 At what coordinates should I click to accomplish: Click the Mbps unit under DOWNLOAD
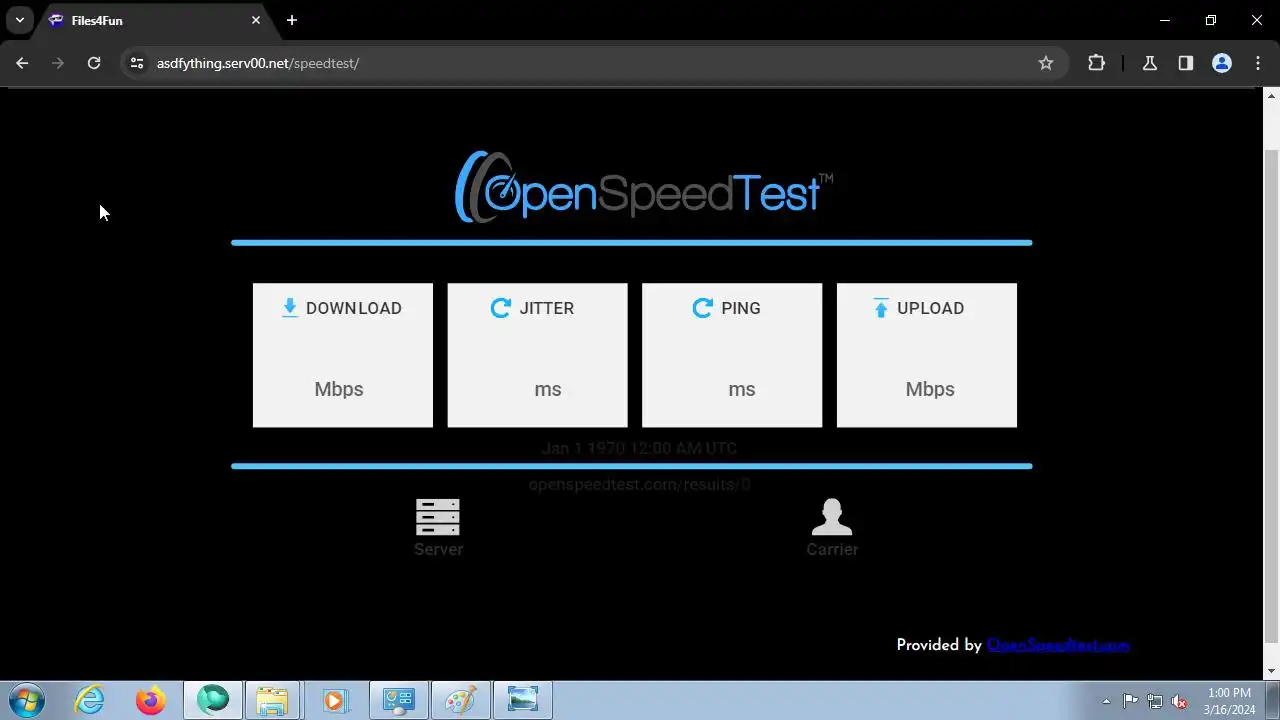[x=339, y=390]
